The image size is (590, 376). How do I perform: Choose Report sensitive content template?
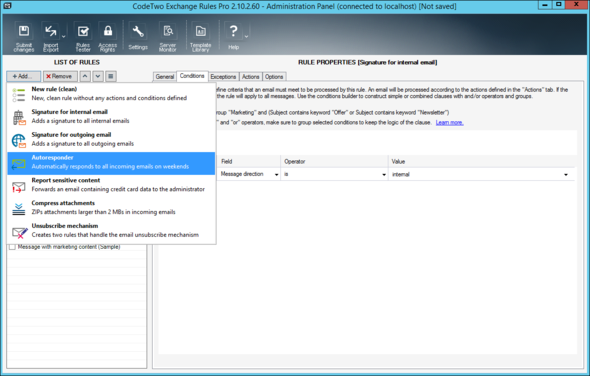111,185
